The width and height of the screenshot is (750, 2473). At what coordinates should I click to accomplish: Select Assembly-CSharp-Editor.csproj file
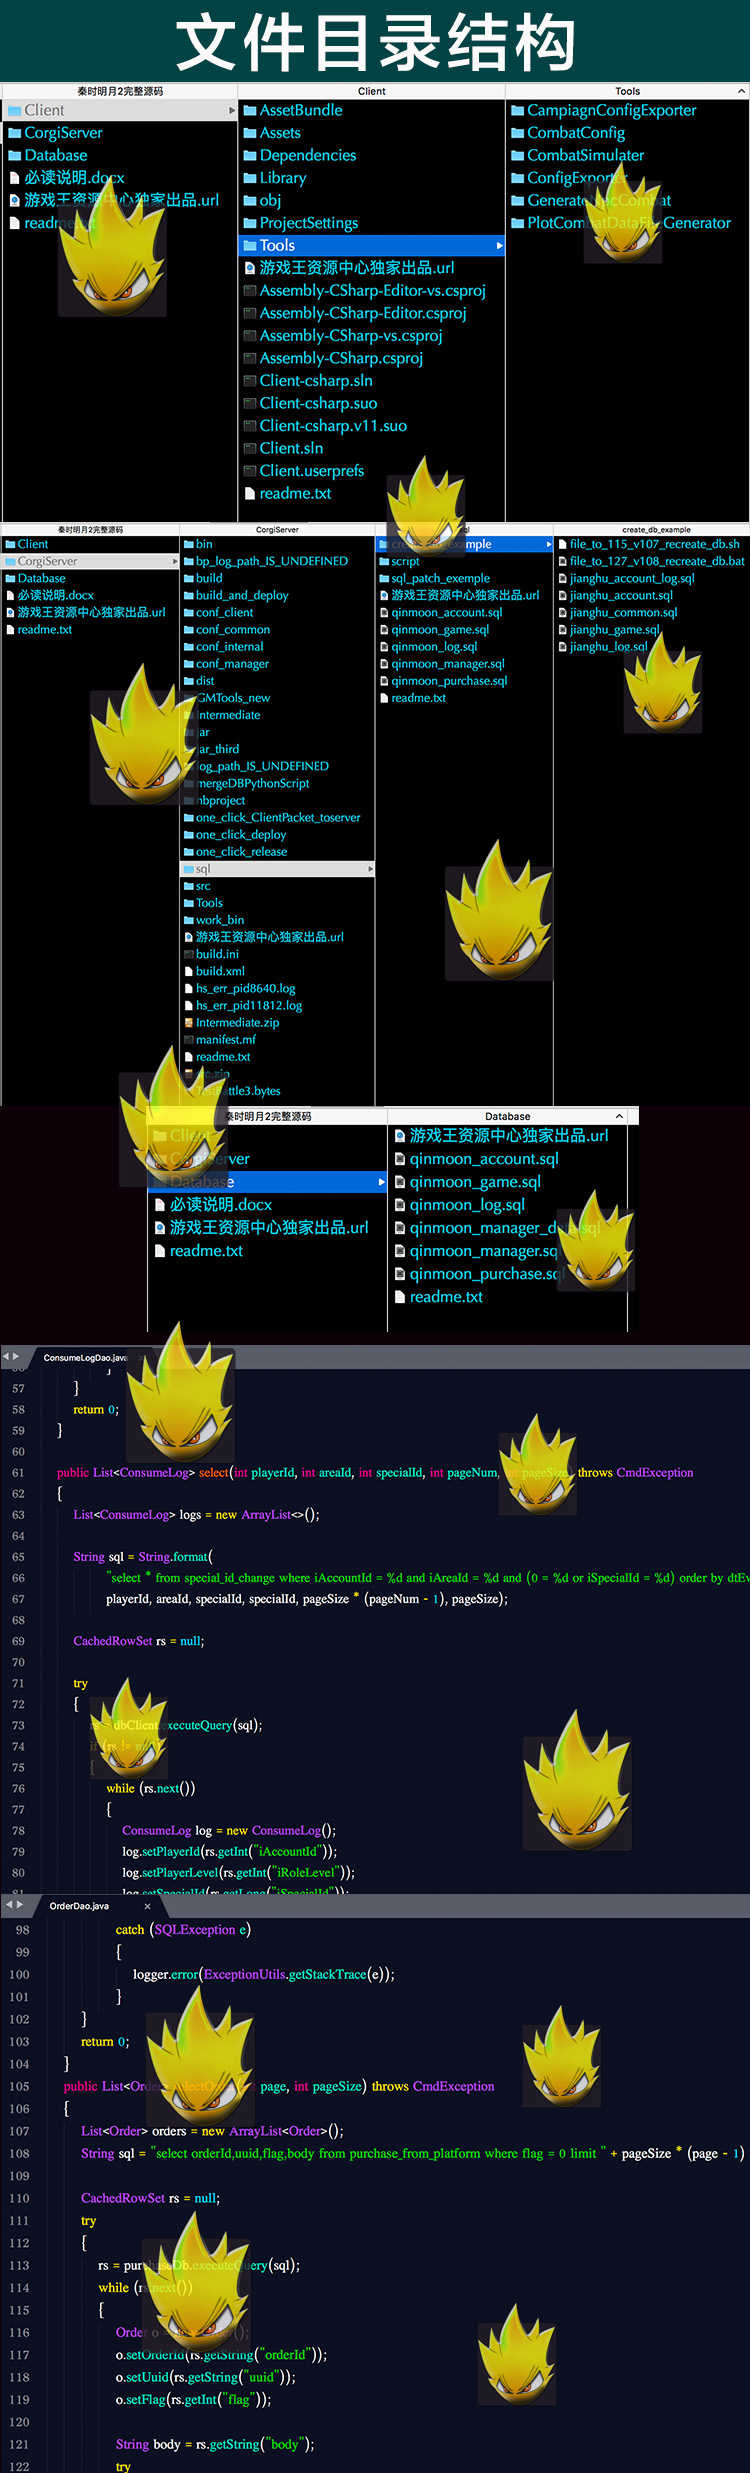(363, 313)
